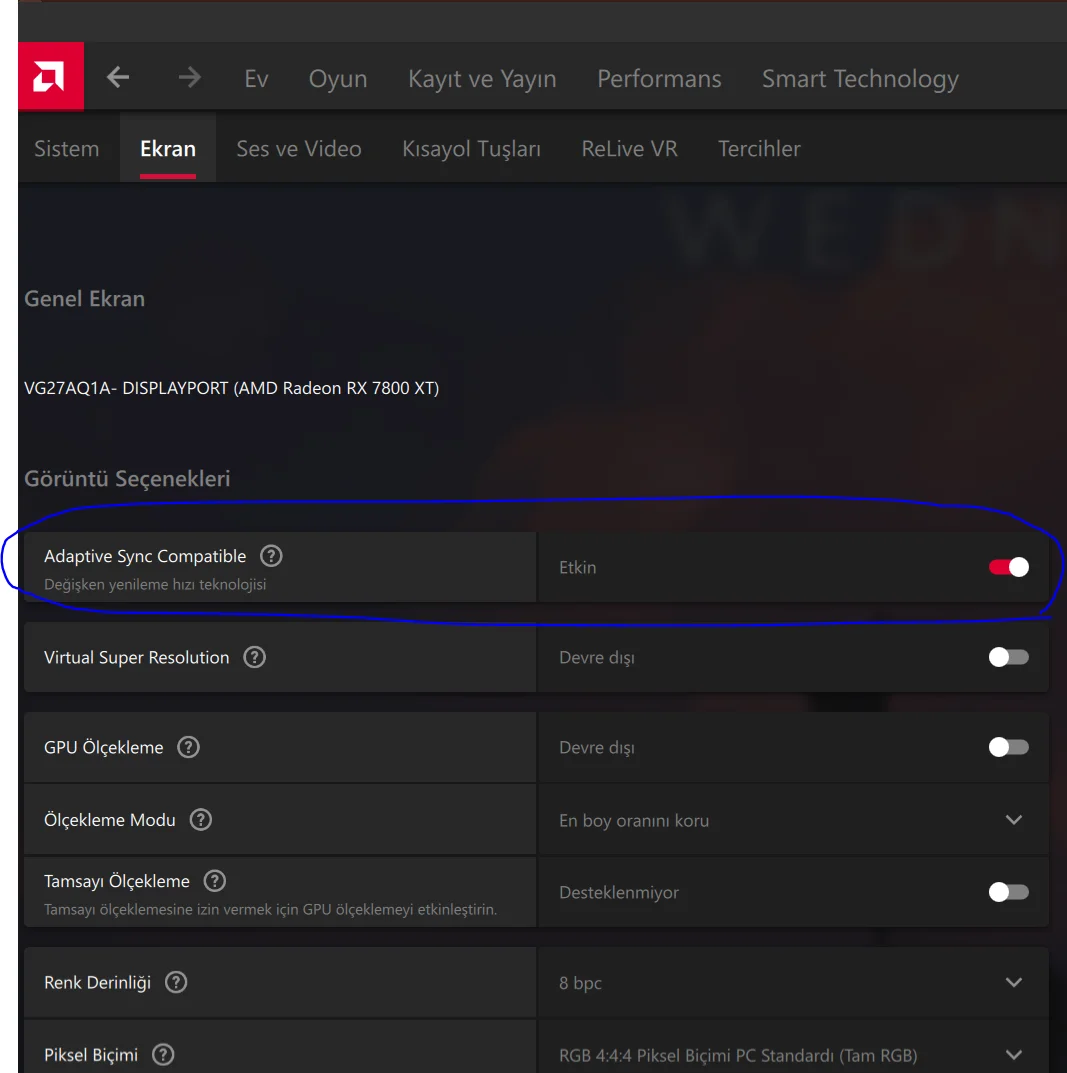Enable Virtual Super Resolution toggle

coord(1008,657)
